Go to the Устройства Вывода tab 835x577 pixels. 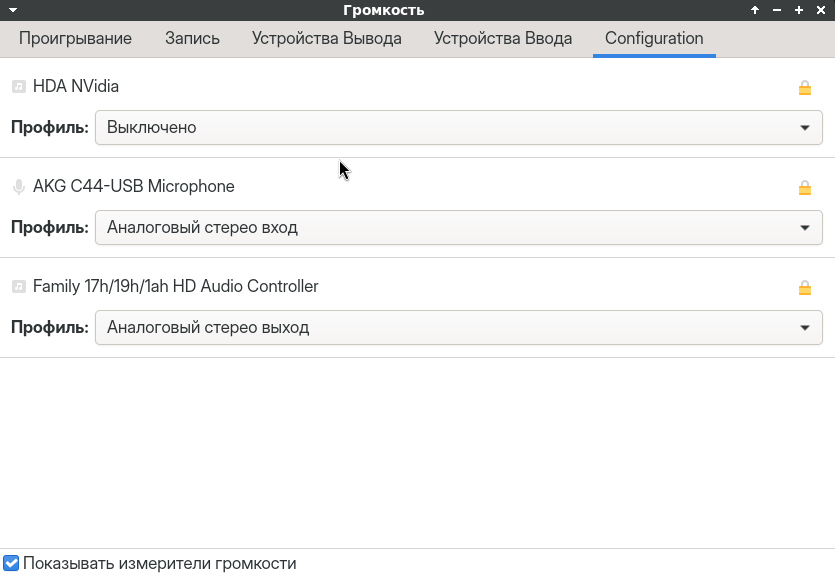tap(326, 39)
